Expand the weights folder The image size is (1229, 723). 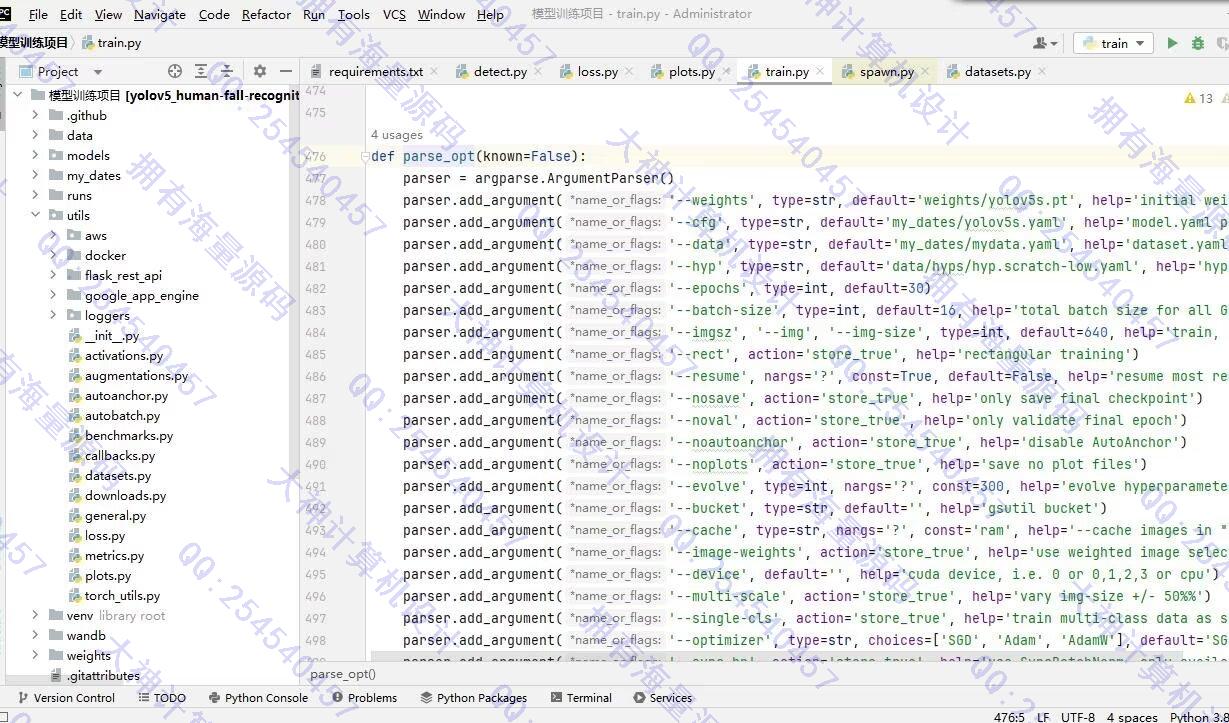pyautogui.click(x=35, y=655)
